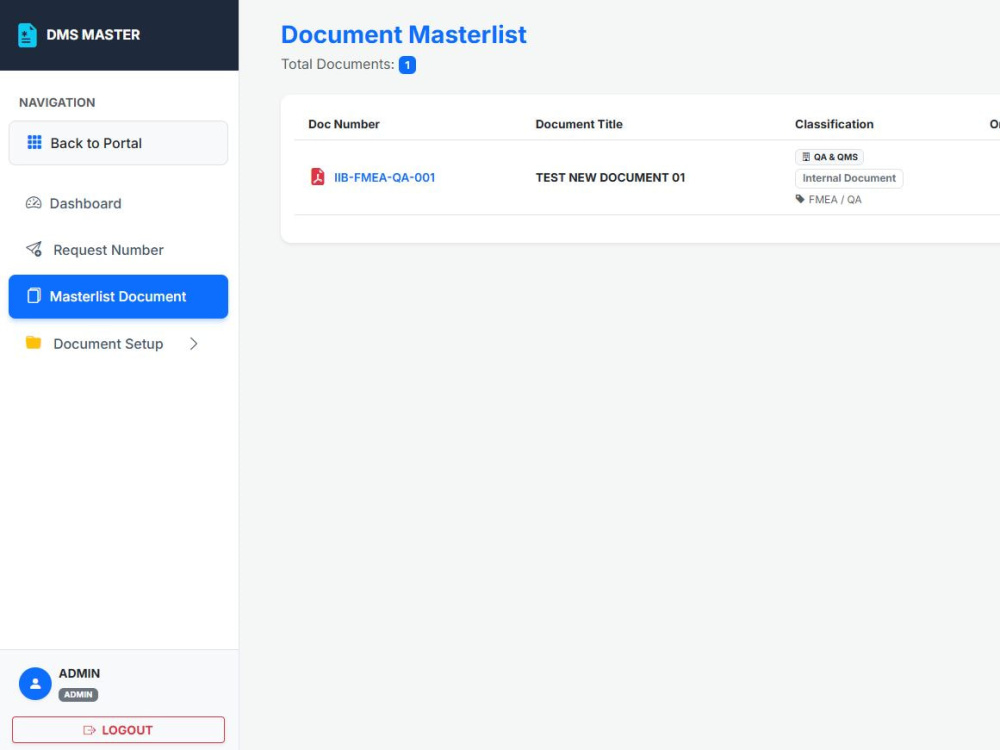Screen dimensions: 1000x750
Task: Click the ADMIN user name text
Action: pyautogui.click(x=79, y=673)
